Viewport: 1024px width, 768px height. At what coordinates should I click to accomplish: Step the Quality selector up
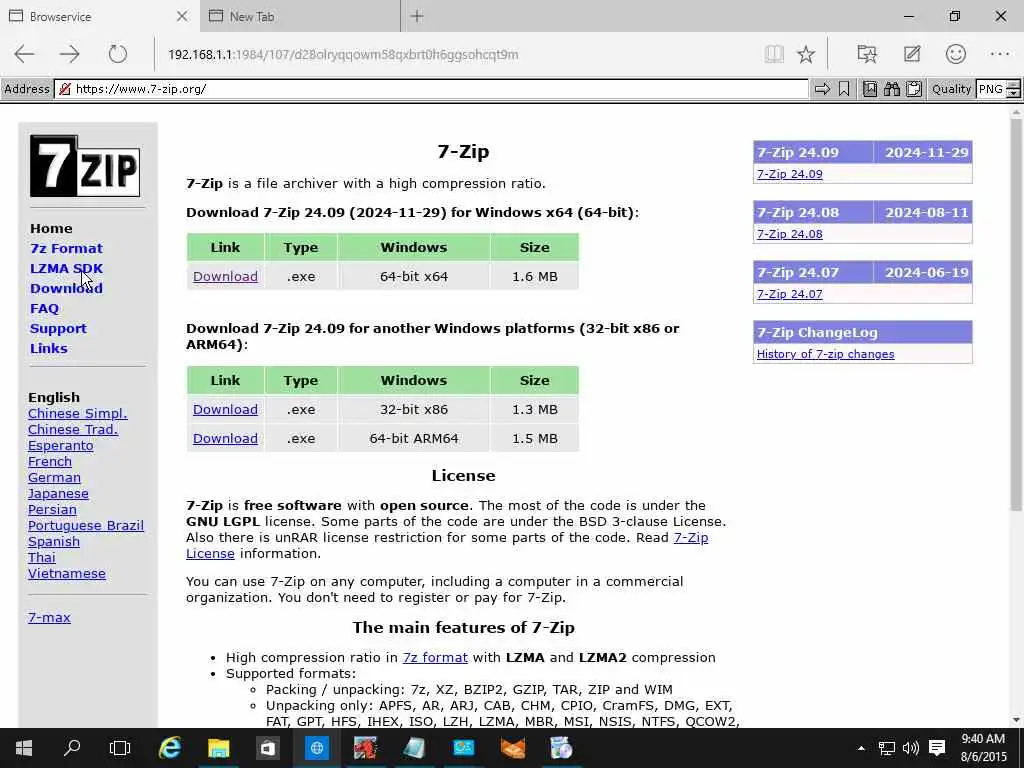pyautogui.click(x=1014, y=84)
